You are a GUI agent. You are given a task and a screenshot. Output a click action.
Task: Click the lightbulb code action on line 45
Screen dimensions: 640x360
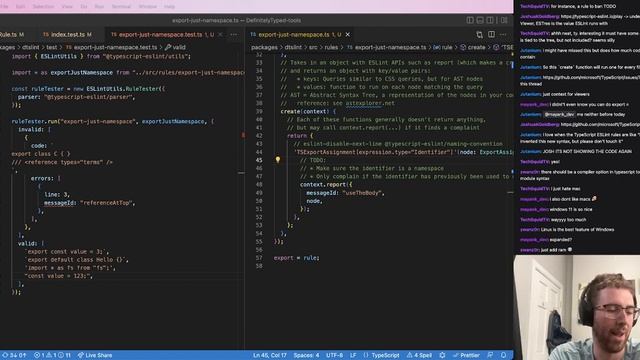278,160
